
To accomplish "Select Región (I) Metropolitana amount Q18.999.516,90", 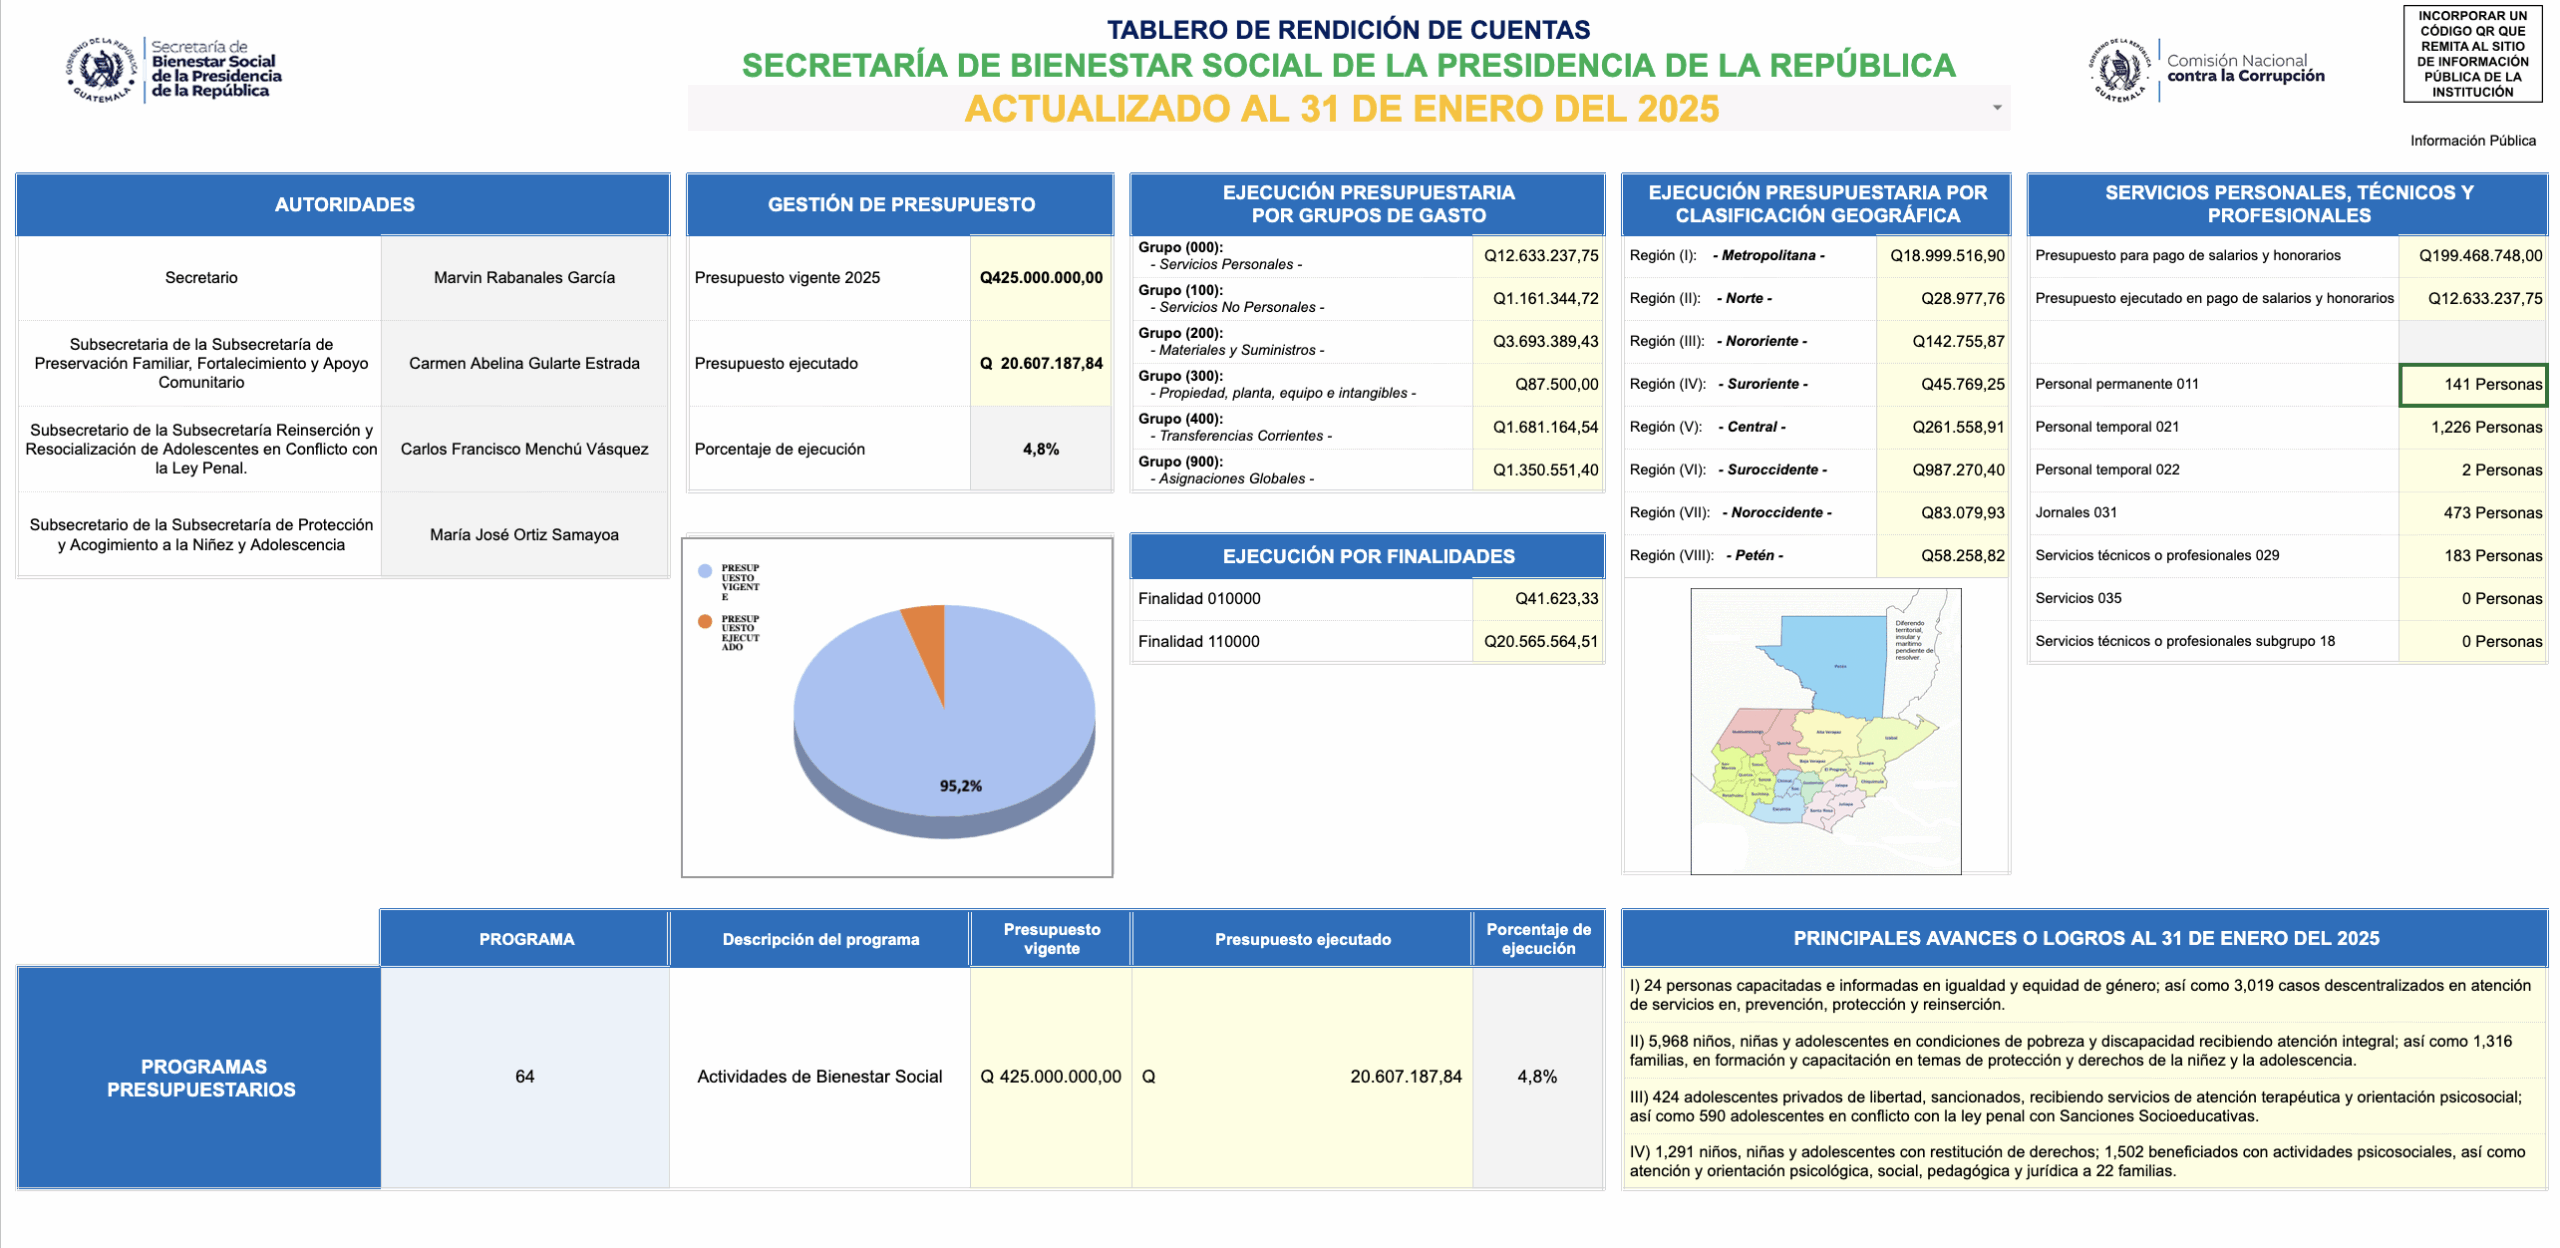I will pyautogui.click(x=1944, y=256).
